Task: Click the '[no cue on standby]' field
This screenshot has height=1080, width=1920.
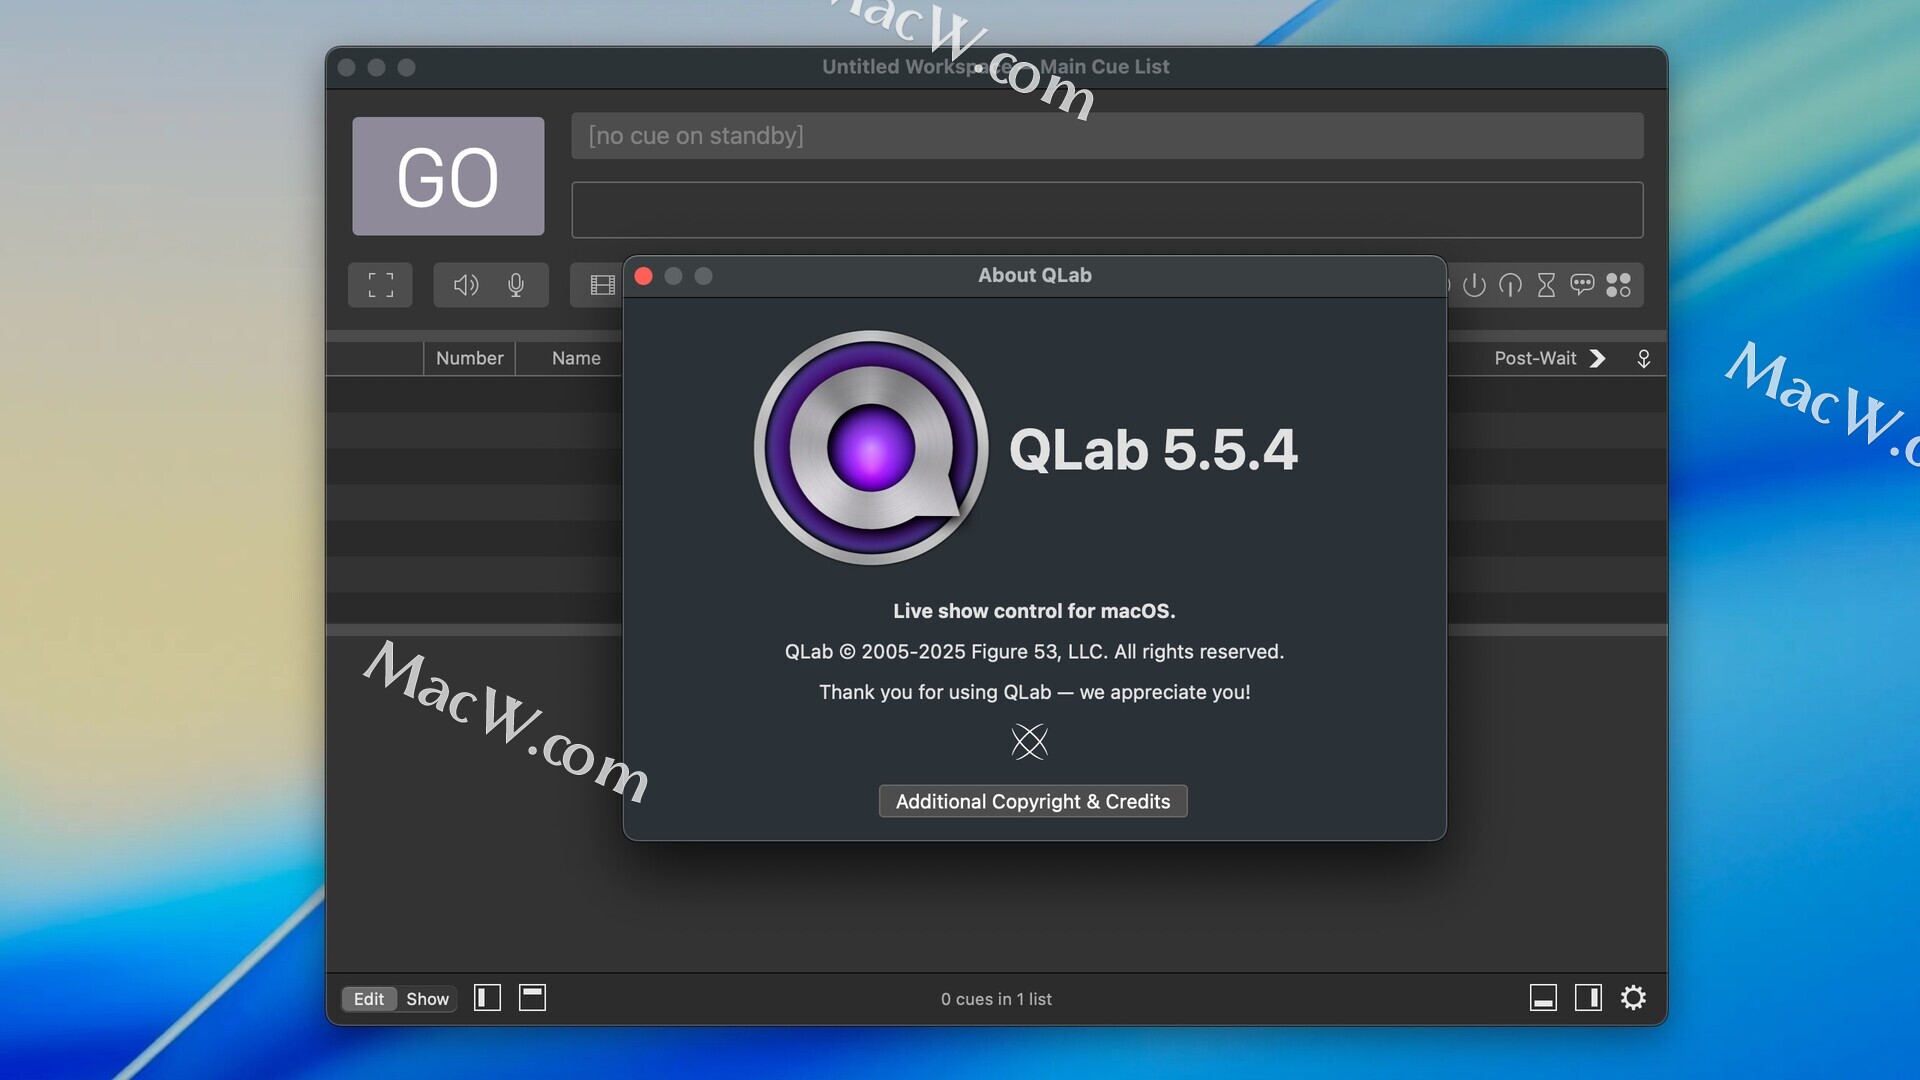Action: (1107, 135)
